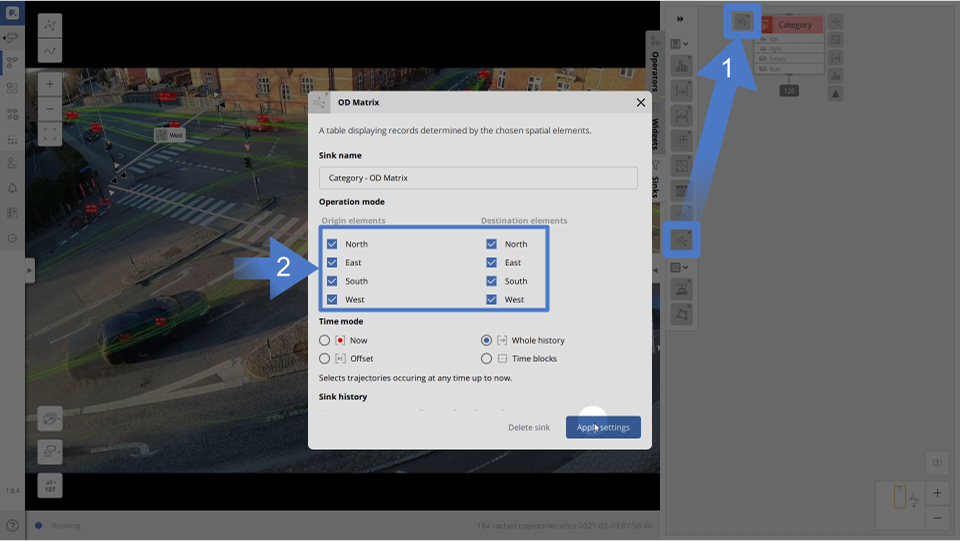Screen dimensions: 960x541
Task: Click the highlighted OD Matrix sink icon in the toolbar
Action: (682, 239)
